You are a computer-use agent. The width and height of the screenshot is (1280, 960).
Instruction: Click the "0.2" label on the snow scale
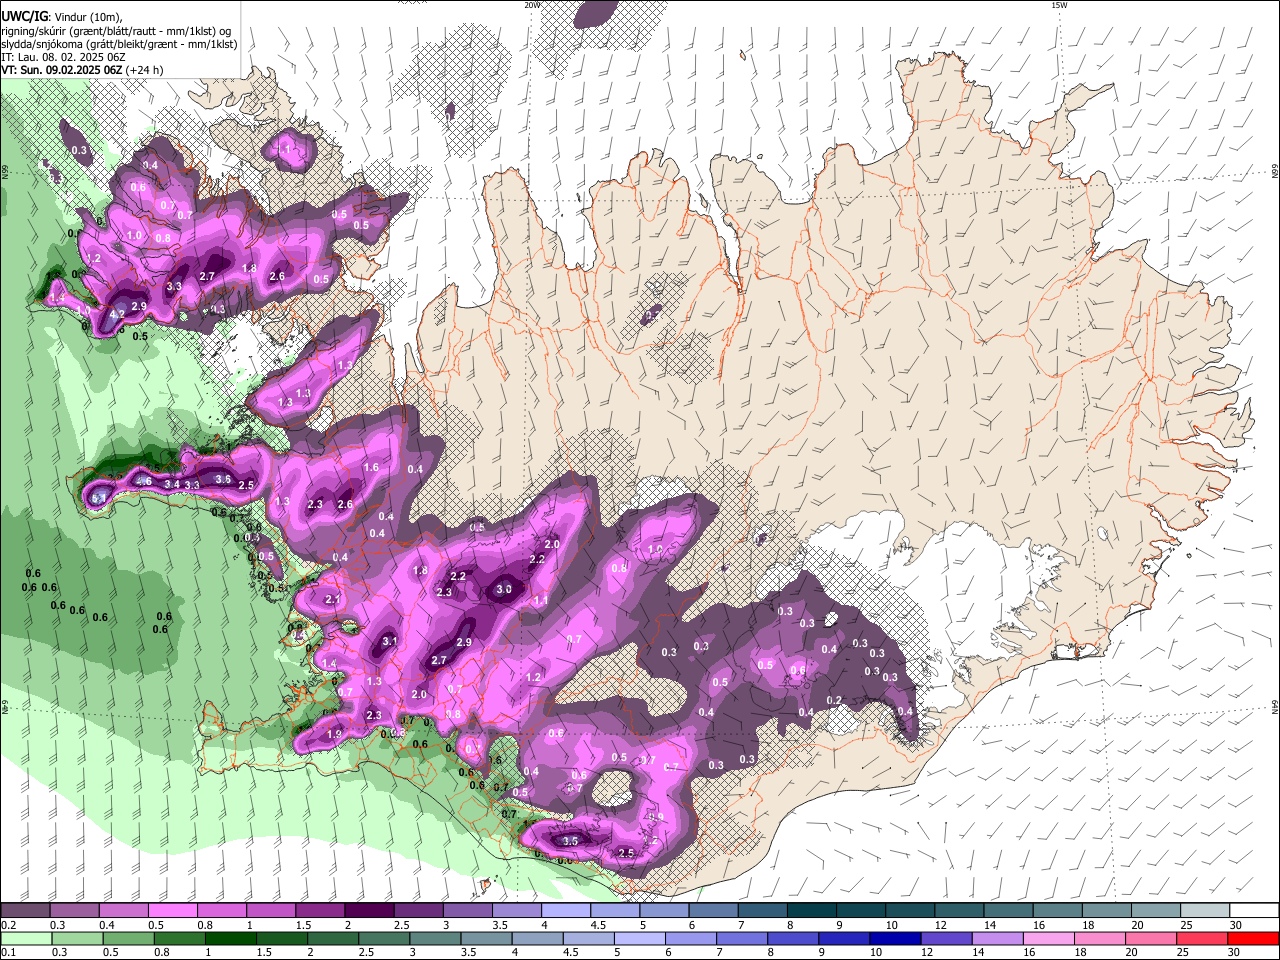tap(8, 925)
